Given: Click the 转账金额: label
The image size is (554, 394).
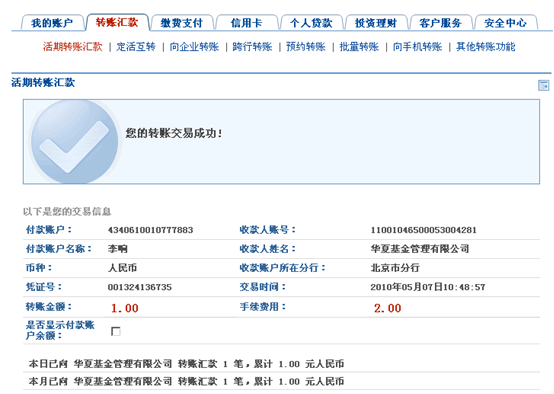Looking at the screenshot, I should (x=49, y=306).
